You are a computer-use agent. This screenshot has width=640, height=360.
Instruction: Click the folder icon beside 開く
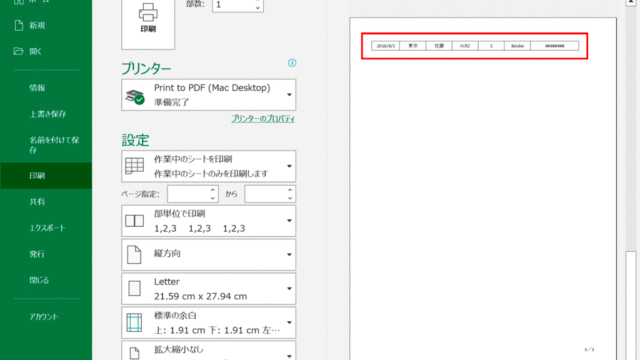(x=18, y=51)
